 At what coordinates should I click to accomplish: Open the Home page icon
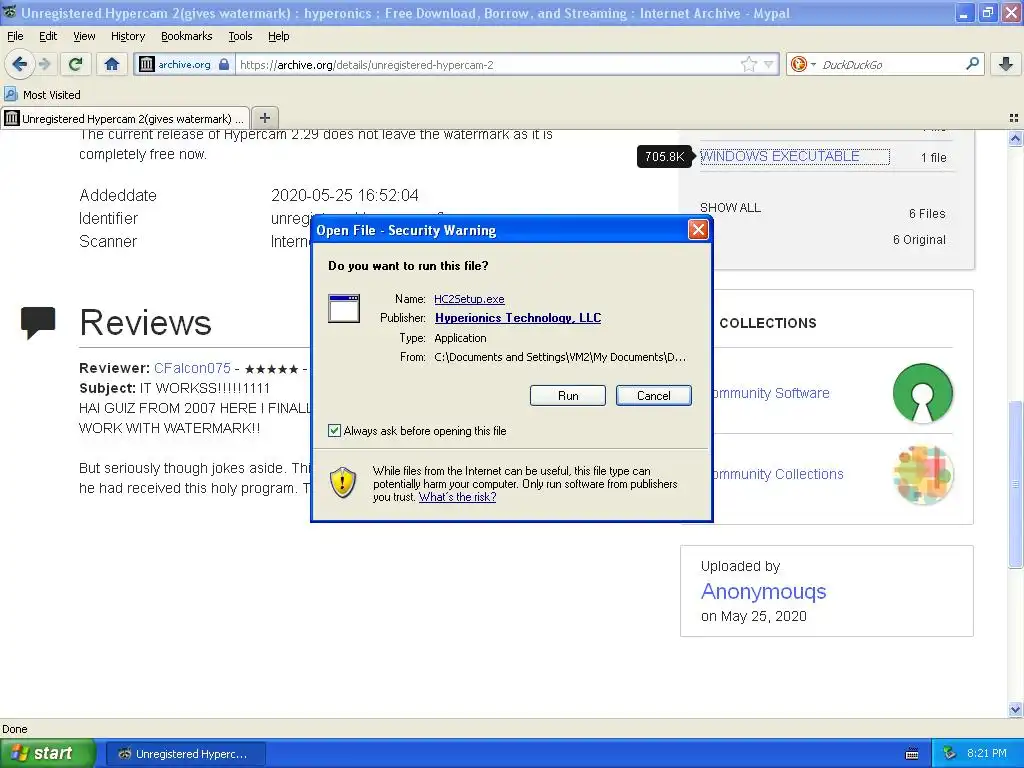pyautogui.click(x=112, y=64)
